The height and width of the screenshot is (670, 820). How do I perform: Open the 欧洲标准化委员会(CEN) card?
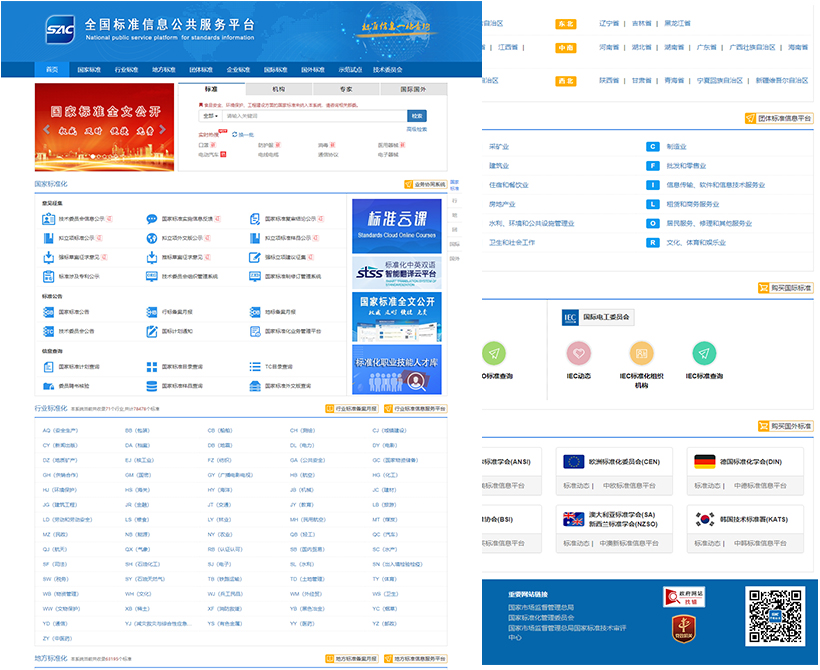[614, 471]
